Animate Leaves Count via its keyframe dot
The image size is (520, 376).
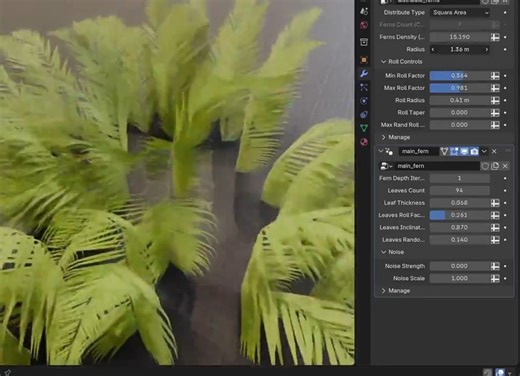coord(505,191)
